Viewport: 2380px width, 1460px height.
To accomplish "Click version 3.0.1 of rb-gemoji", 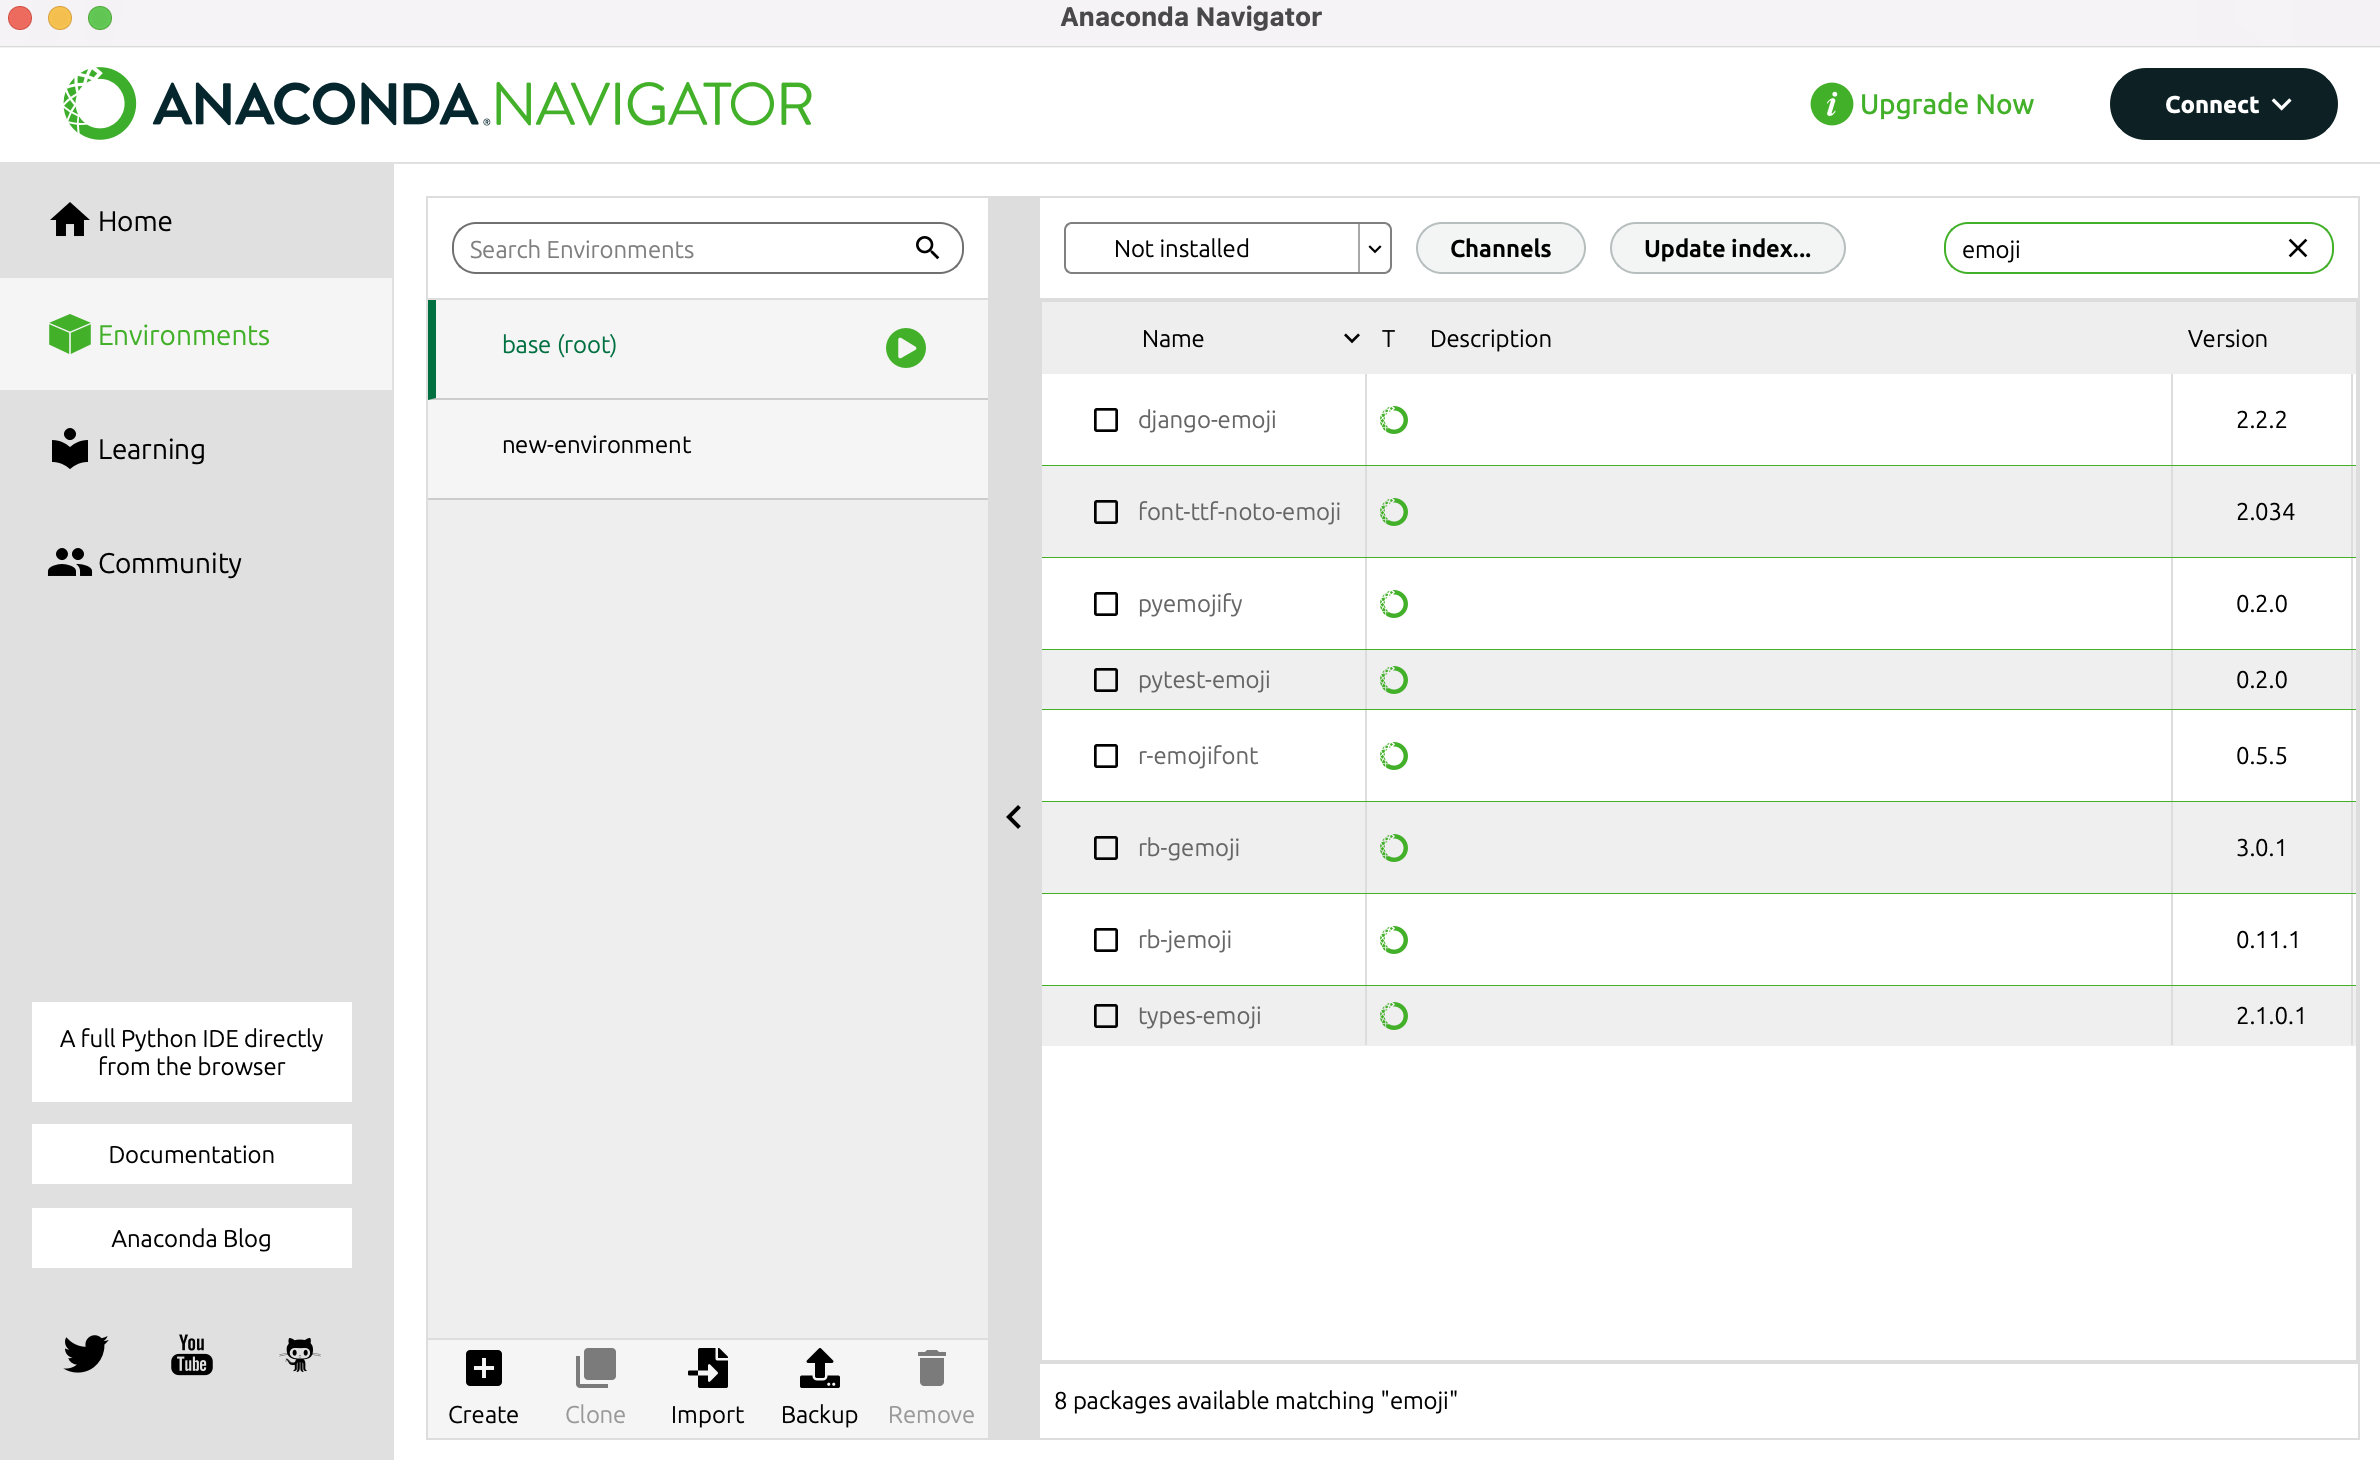I will [x=2261, y=848].
